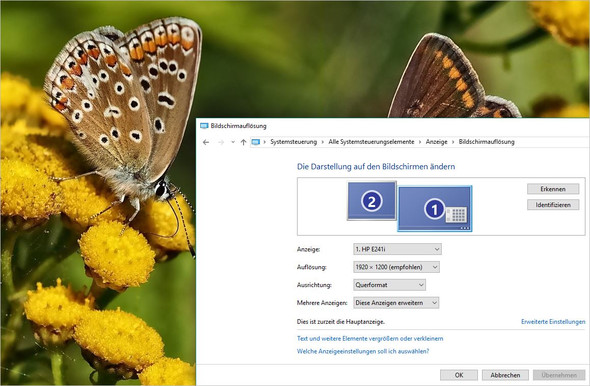Navigate to Anzeige breadcrumb
The image size is (590, 386).
point(436,142)
